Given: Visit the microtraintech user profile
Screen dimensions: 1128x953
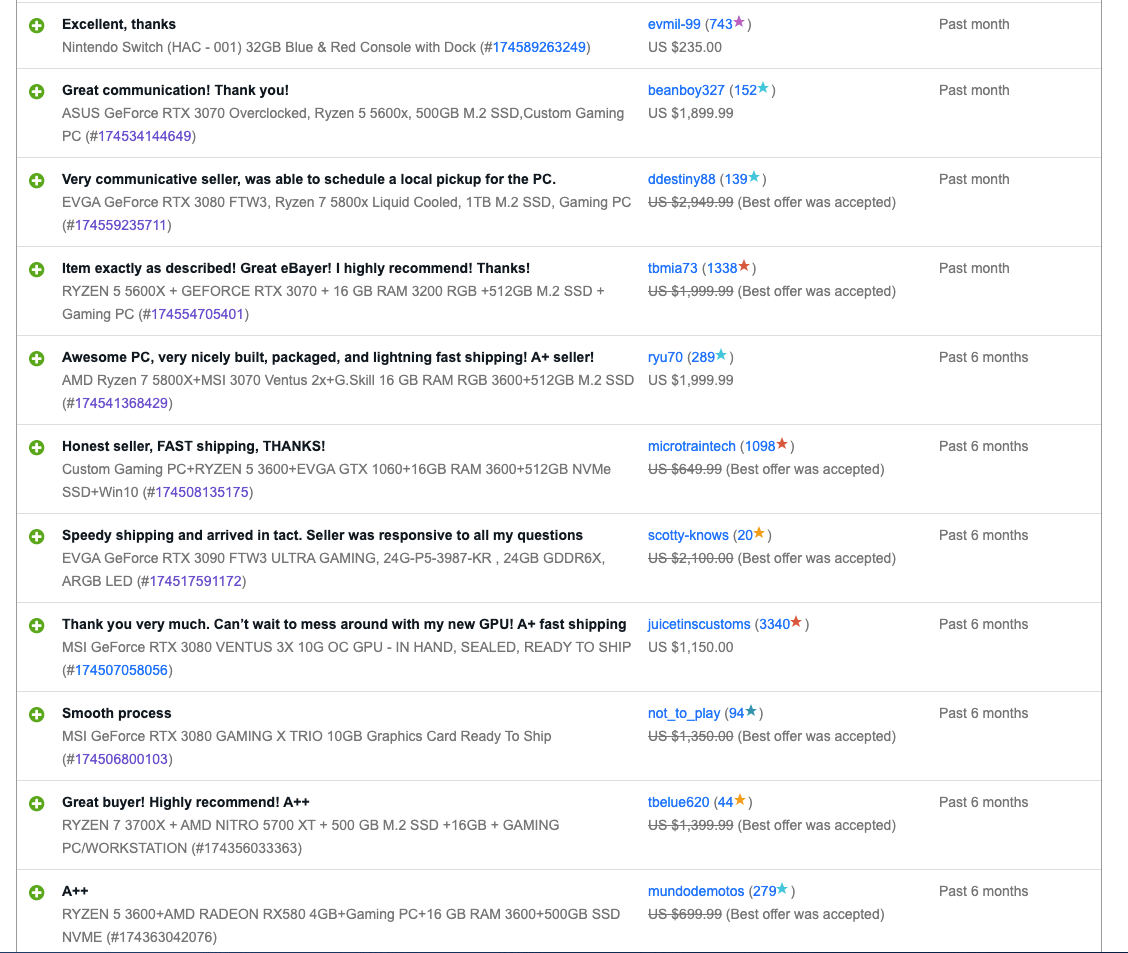Looking at the screenshot, I should 691,446.
